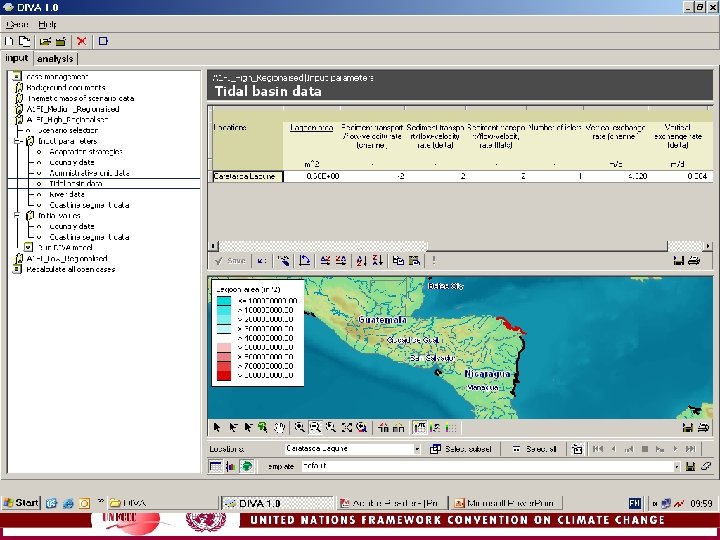Toggle the Run DIVA model checkbox
The height and width of the screenshot is (540, 720).
29,247
